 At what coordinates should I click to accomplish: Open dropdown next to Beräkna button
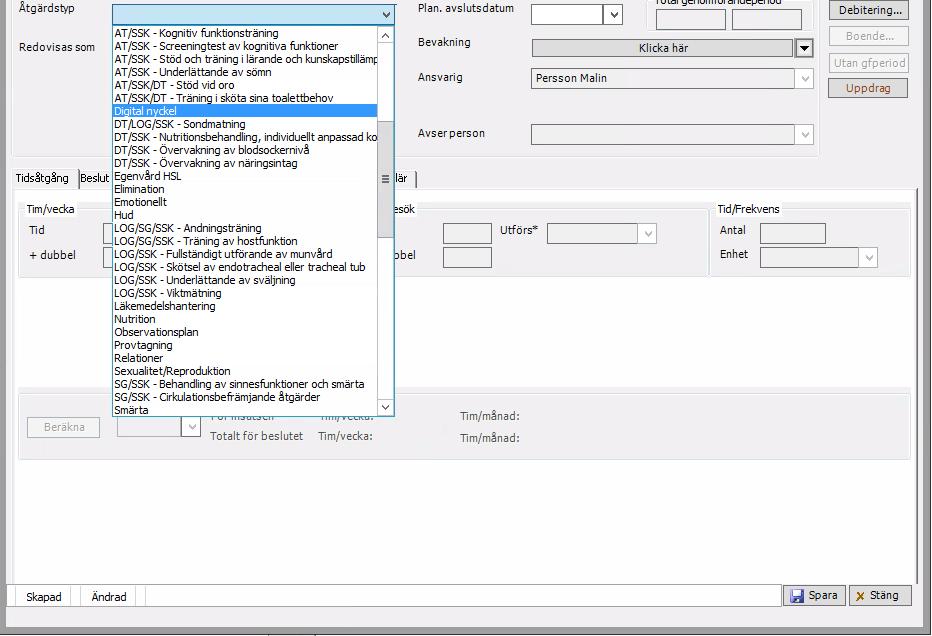pyautogui.click(x=191, y=427)
